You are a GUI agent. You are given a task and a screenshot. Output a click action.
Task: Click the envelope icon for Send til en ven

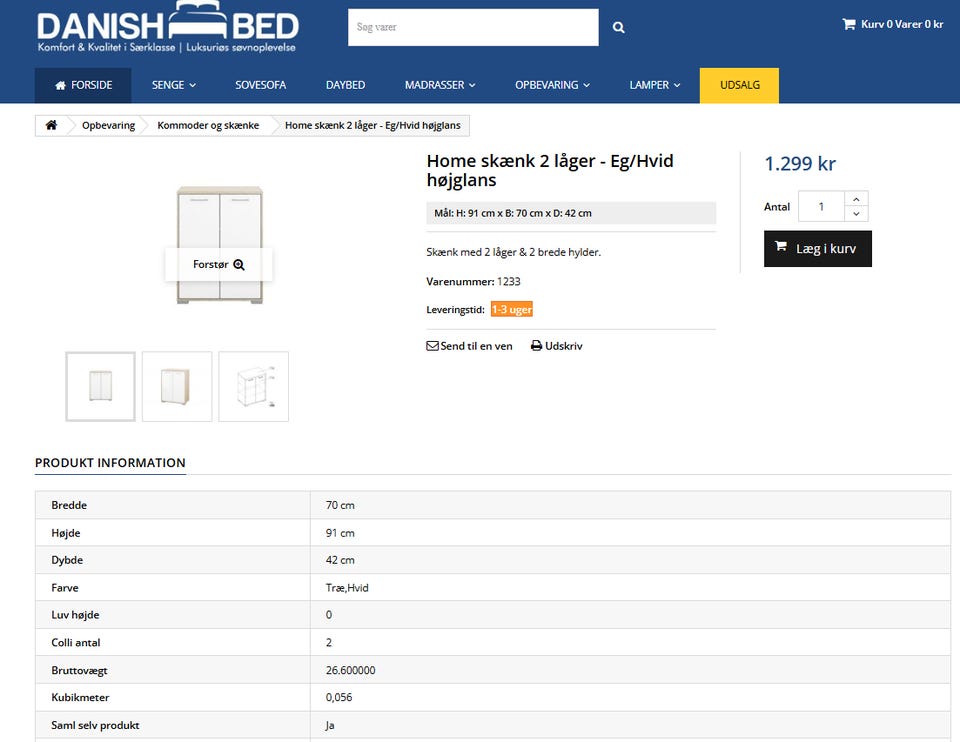coord(432,346)
